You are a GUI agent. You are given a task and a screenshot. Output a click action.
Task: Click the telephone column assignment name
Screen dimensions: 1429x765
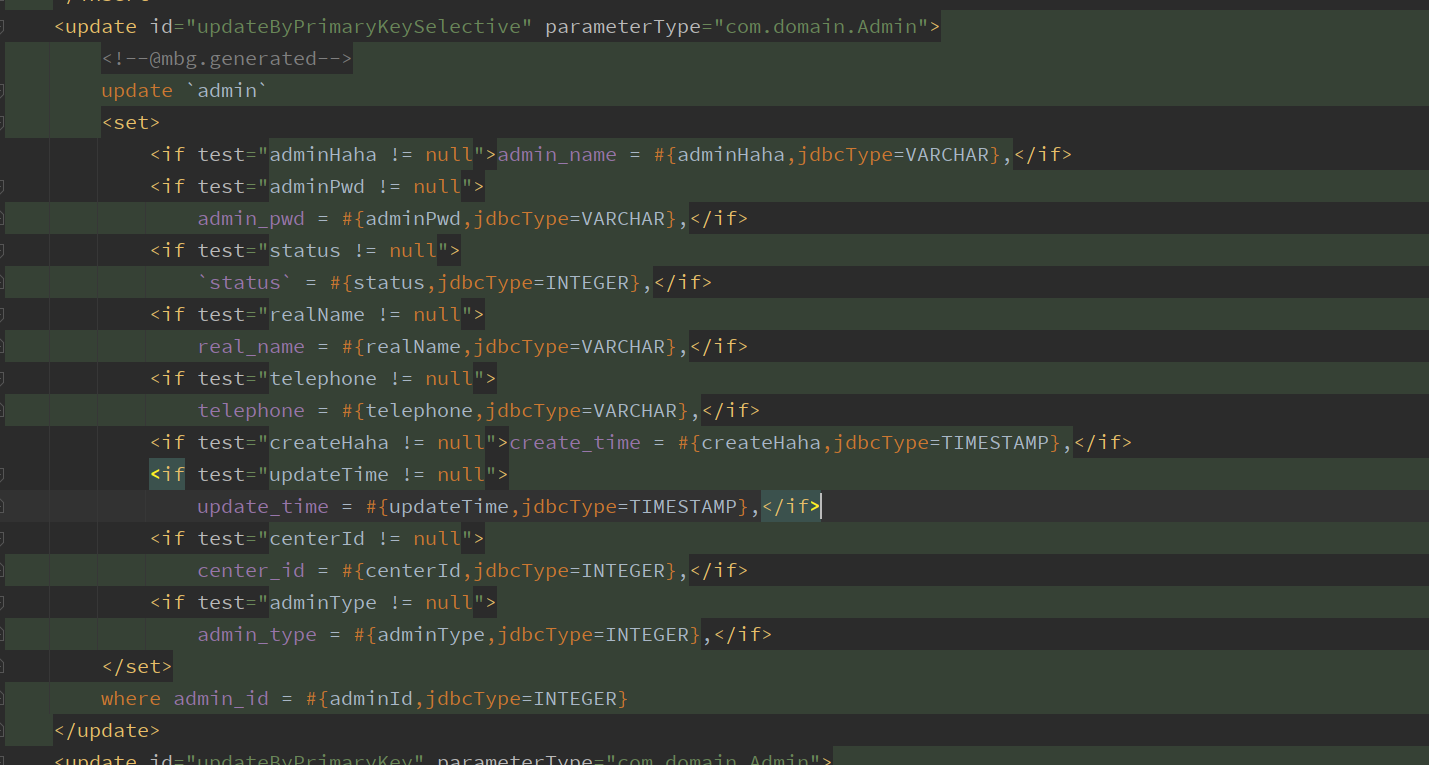tap(251, 410)
